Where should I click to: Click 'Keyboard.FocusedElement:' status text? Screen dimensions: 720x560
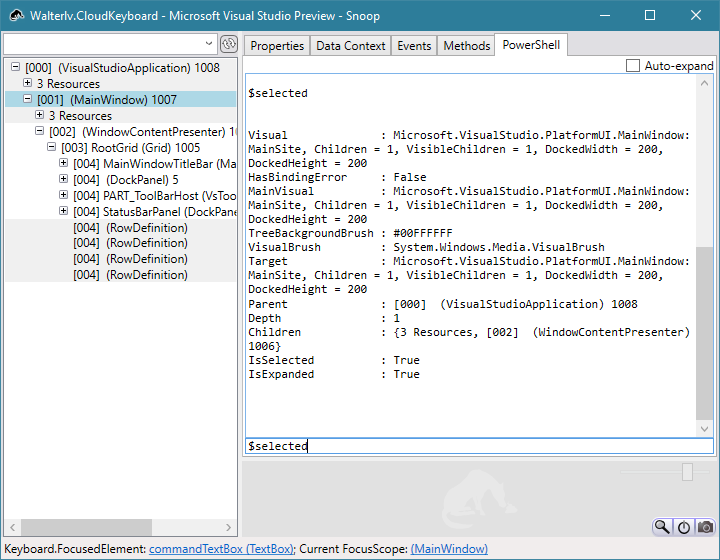click(75, 549)
